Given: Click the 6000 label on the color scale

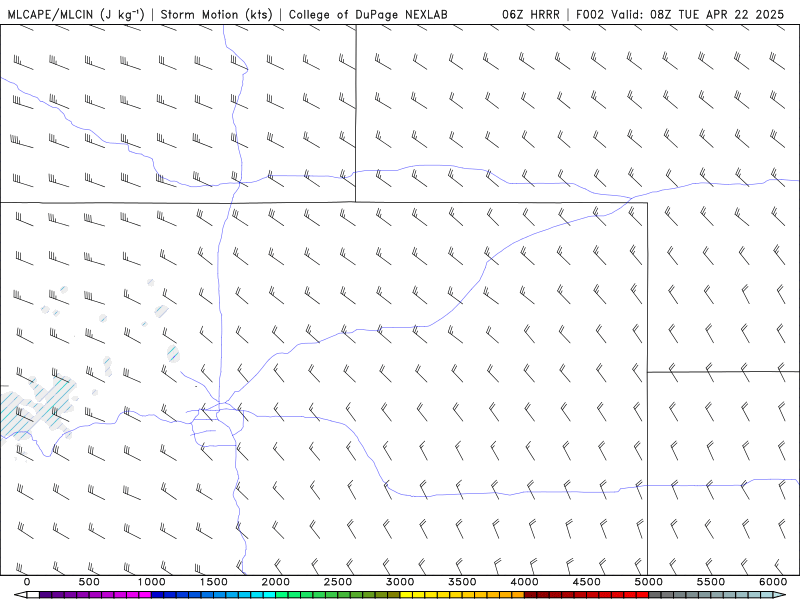Looking at the screenshot, I should tap(773, 582).
